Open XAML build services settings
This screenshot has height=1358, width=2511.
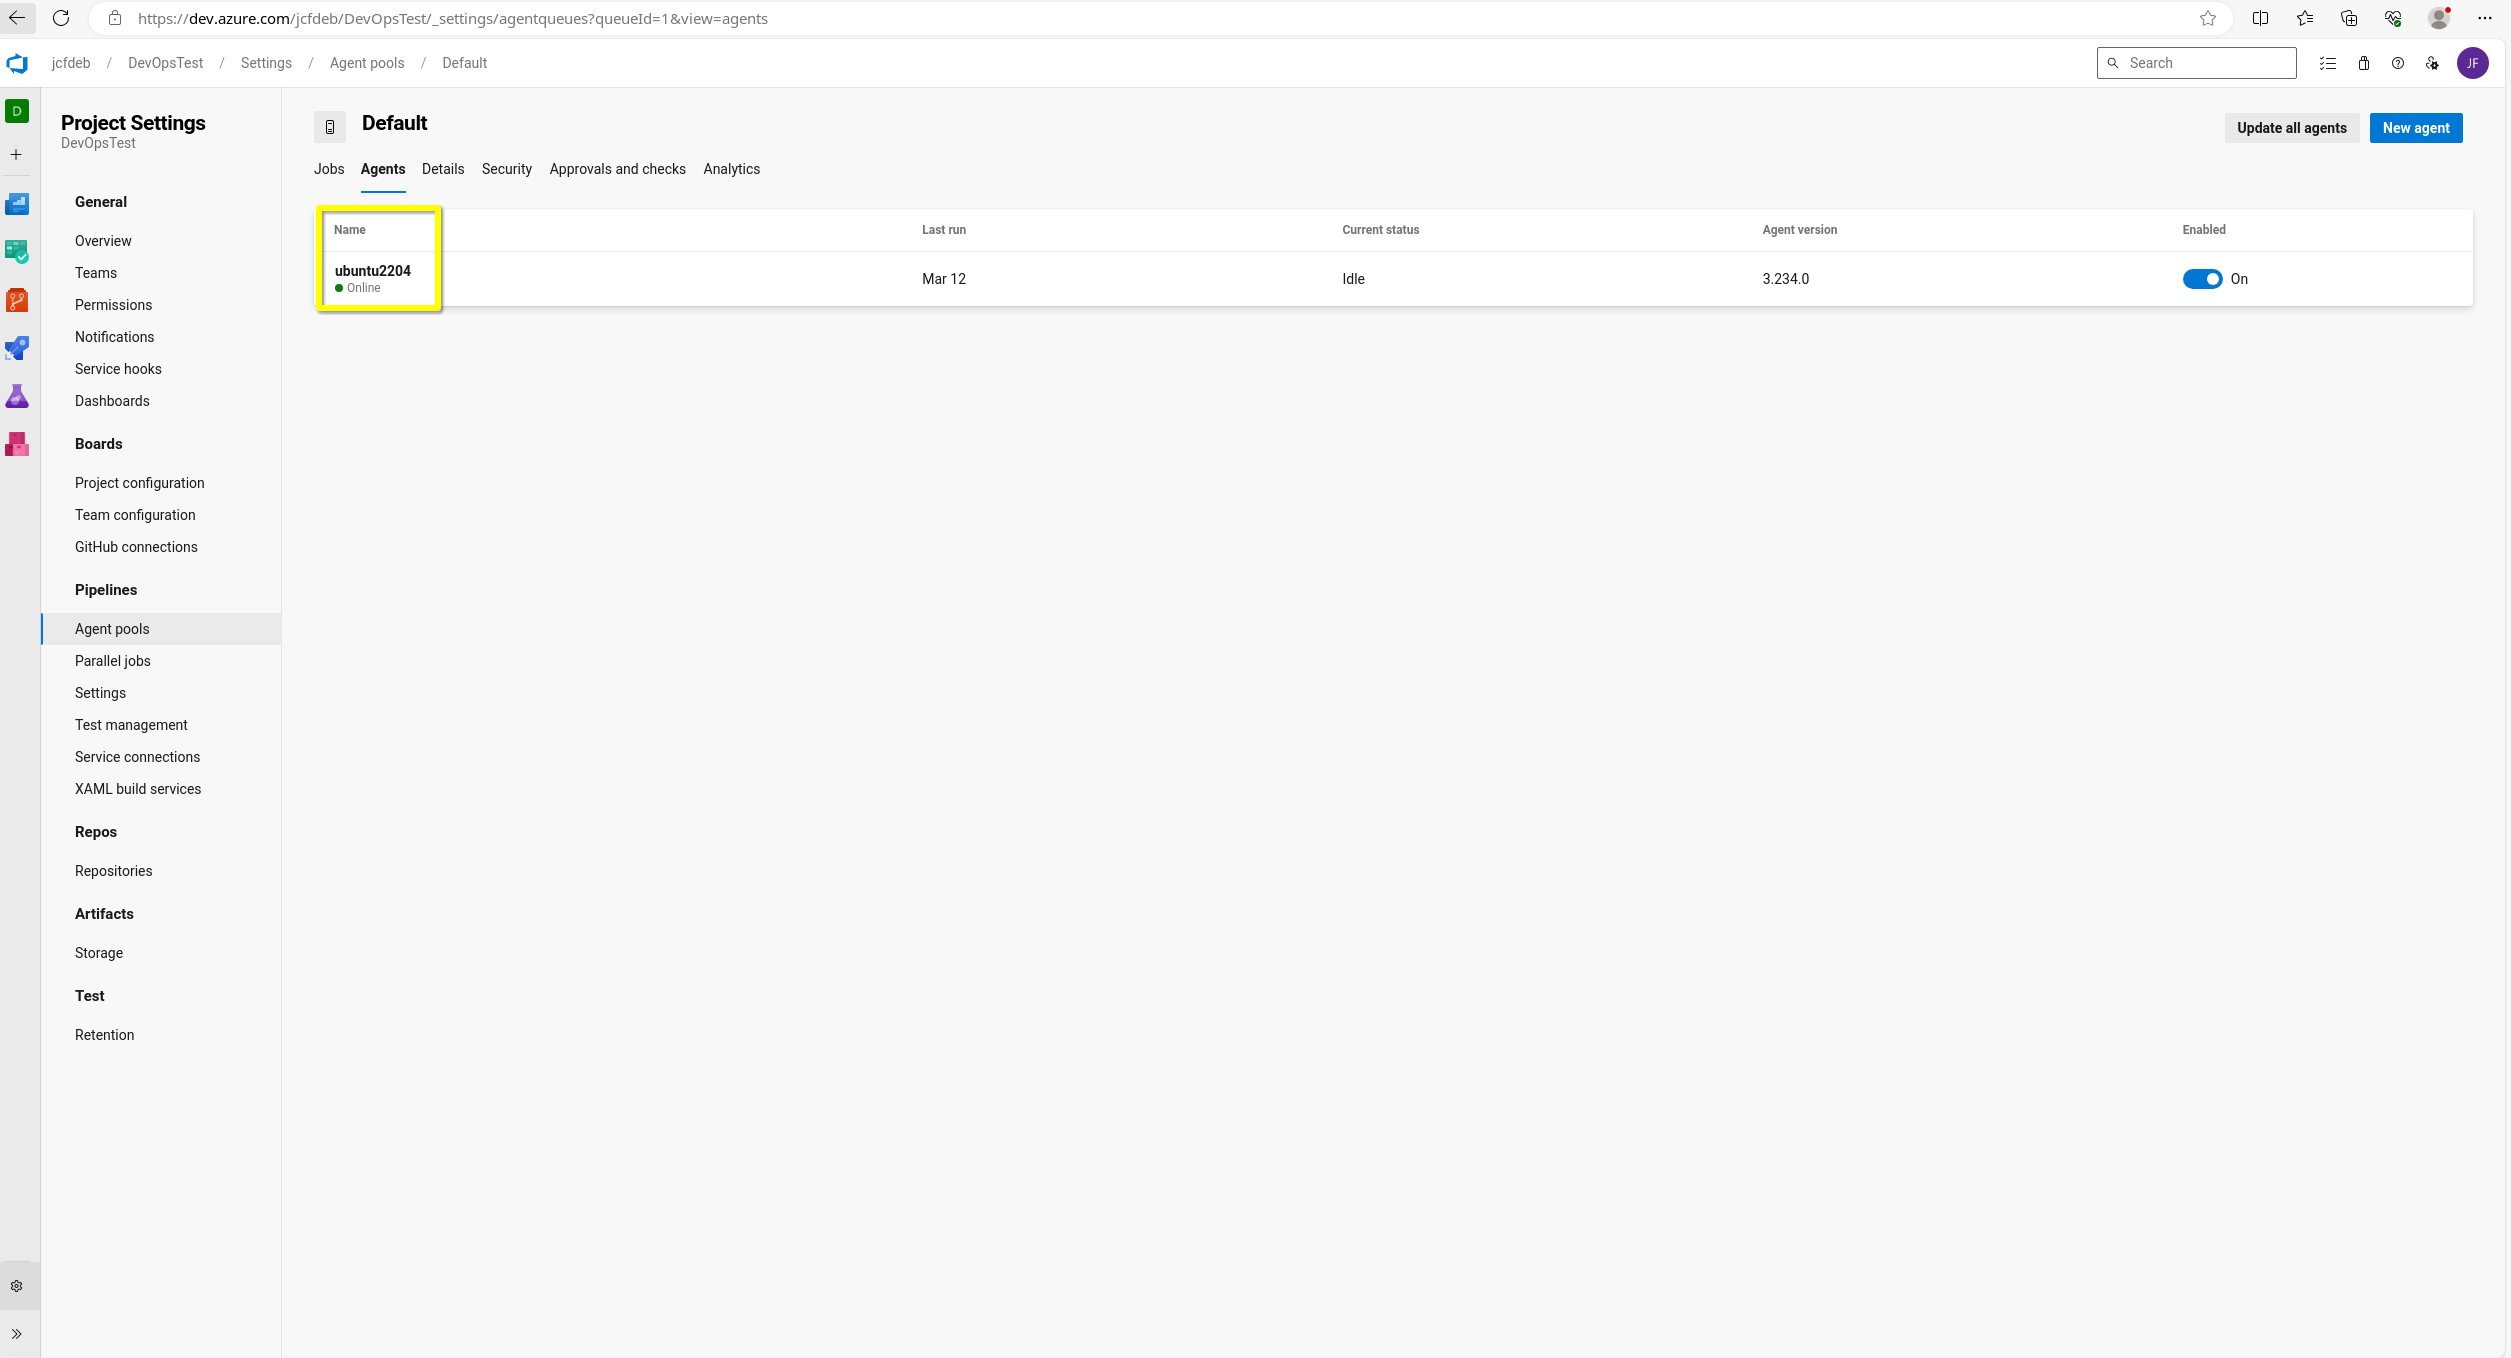(138, 789)
